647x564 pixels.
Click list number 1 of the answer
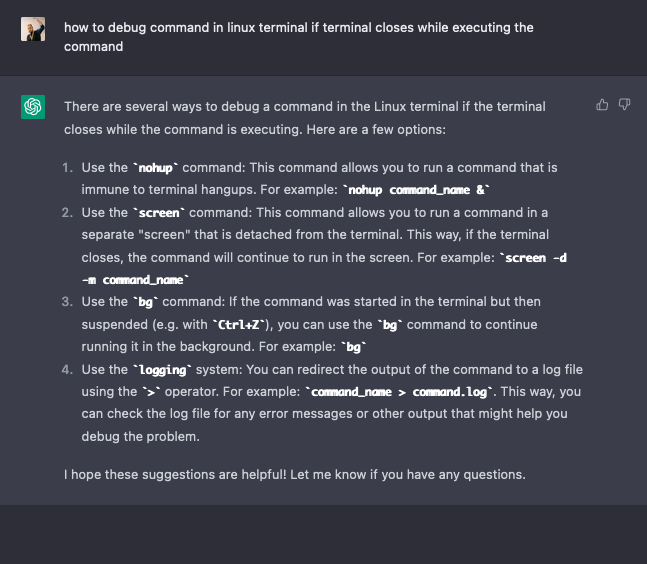(x=67, y=167)
